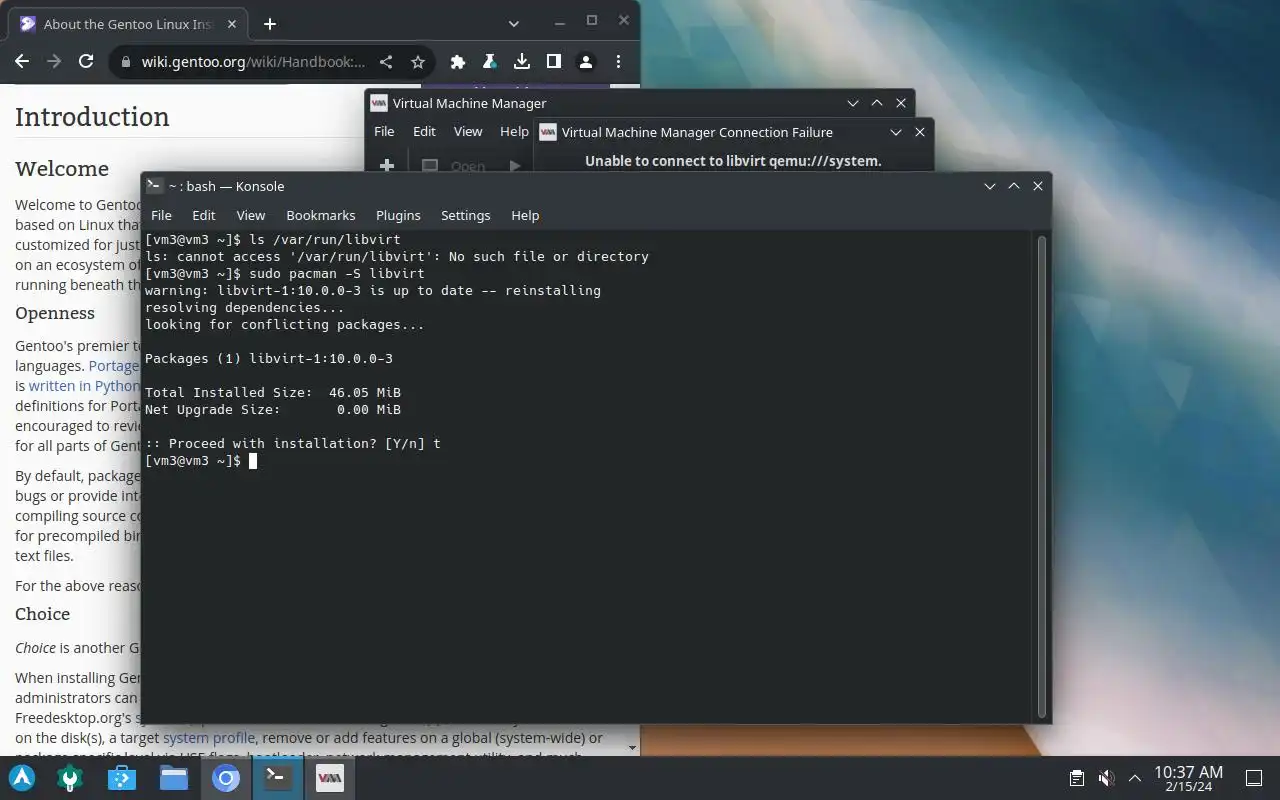This screenshot has width=1280, height=800.
Task: Follow the Portage link
Action: click(x=114, y=366)
